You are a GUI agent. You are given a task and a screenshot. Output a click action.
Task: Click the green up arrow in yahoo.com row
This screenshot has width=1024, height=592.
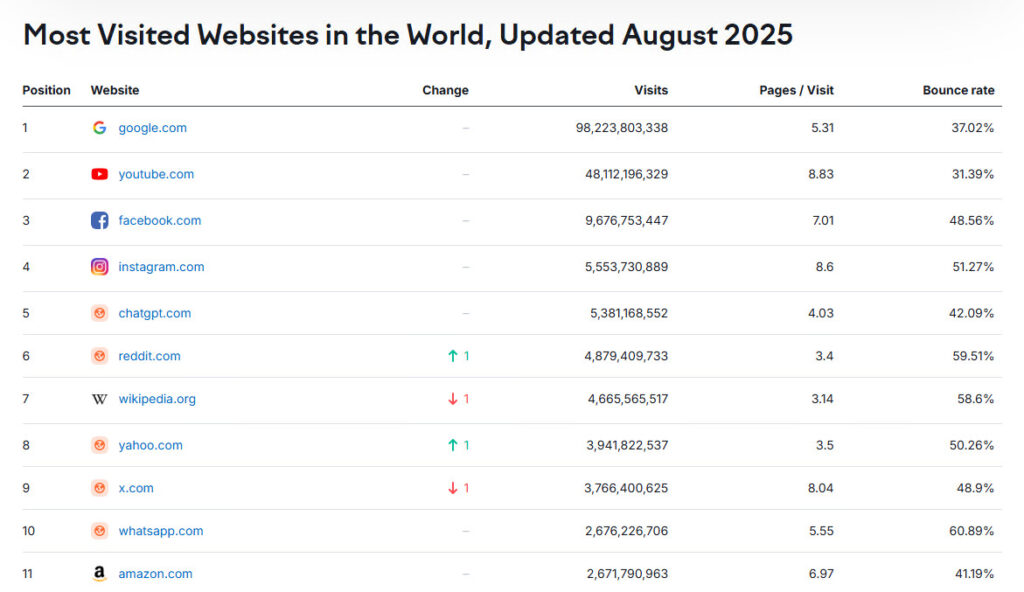tap(453, 446)
